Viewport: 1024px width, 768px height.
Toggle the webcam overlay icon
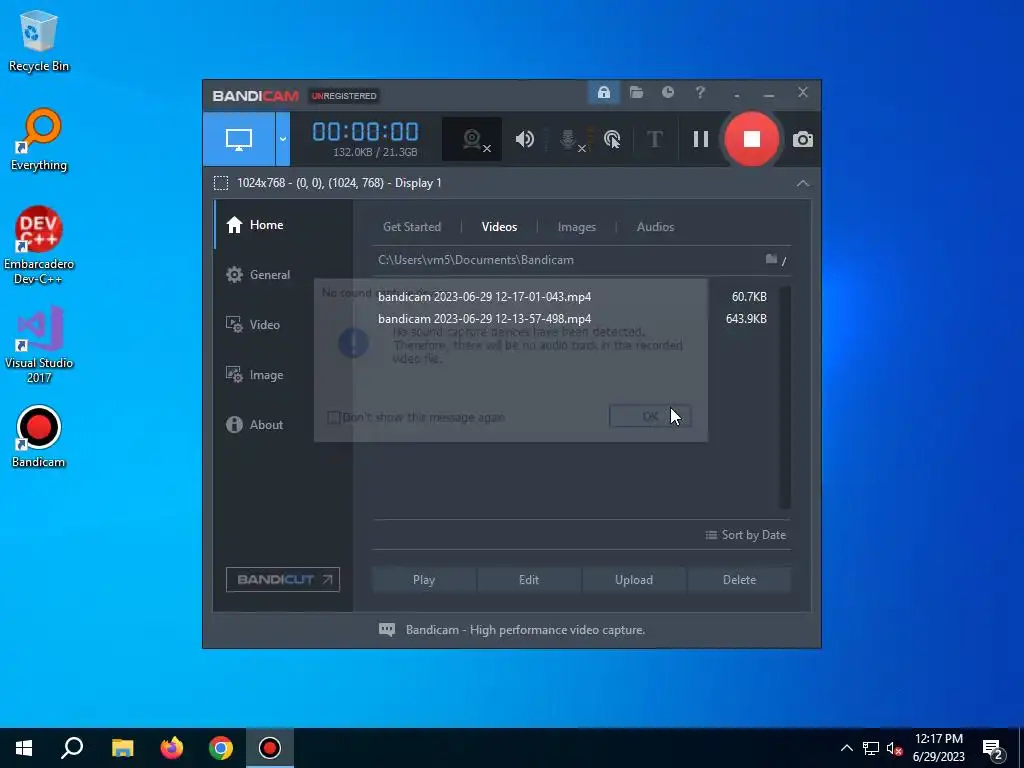point(472,139)
